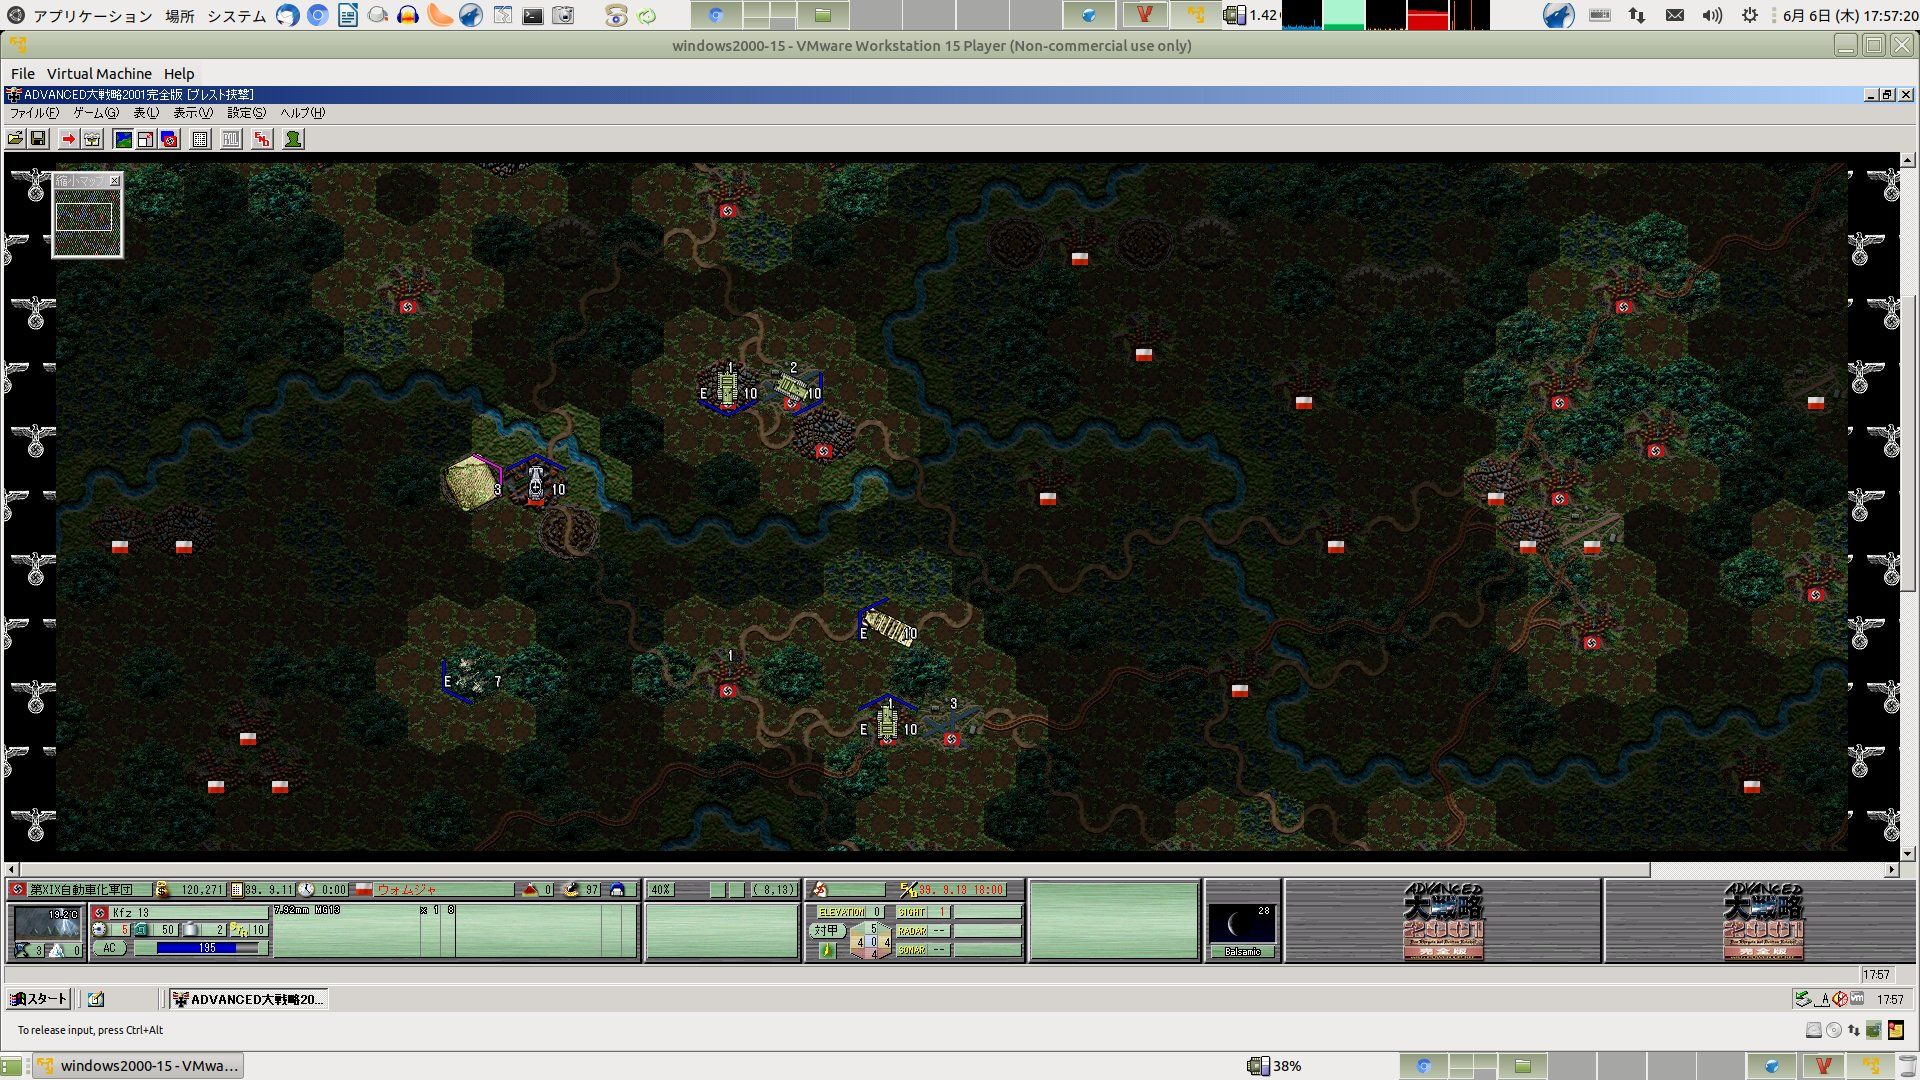Click the window-with-red-corner toolbar icon
This screenshot has width=1920, height=1080.
146,139
